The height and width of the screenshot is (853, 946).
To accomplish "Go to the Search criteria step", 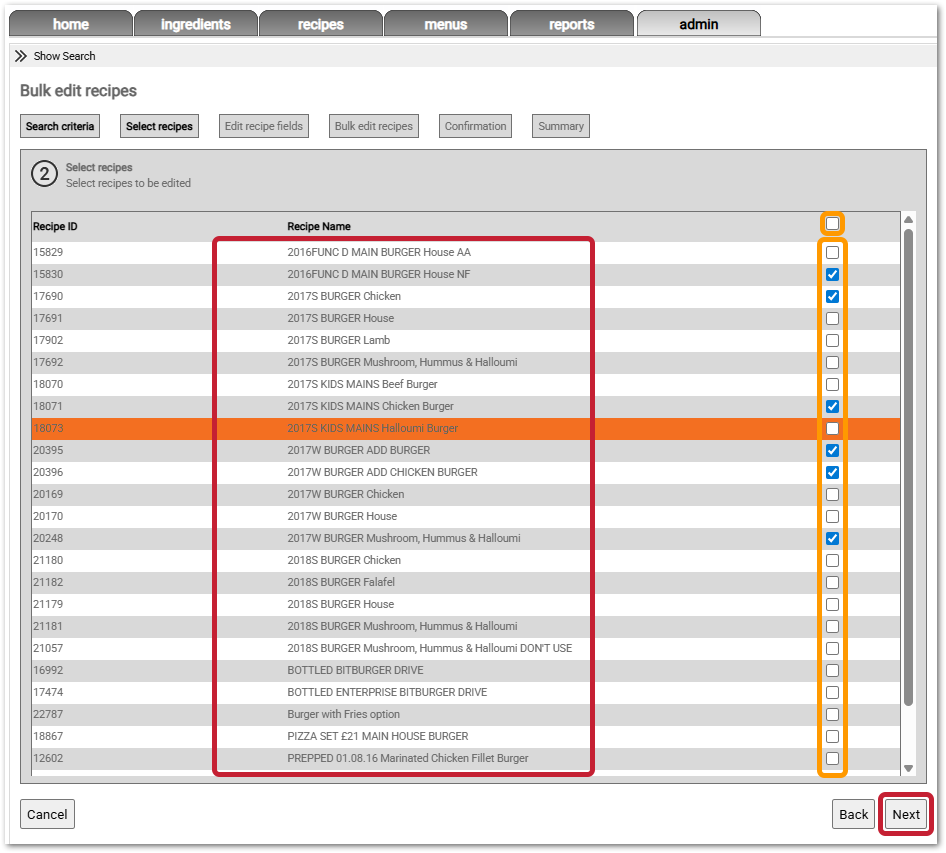I will coord(60,126).
